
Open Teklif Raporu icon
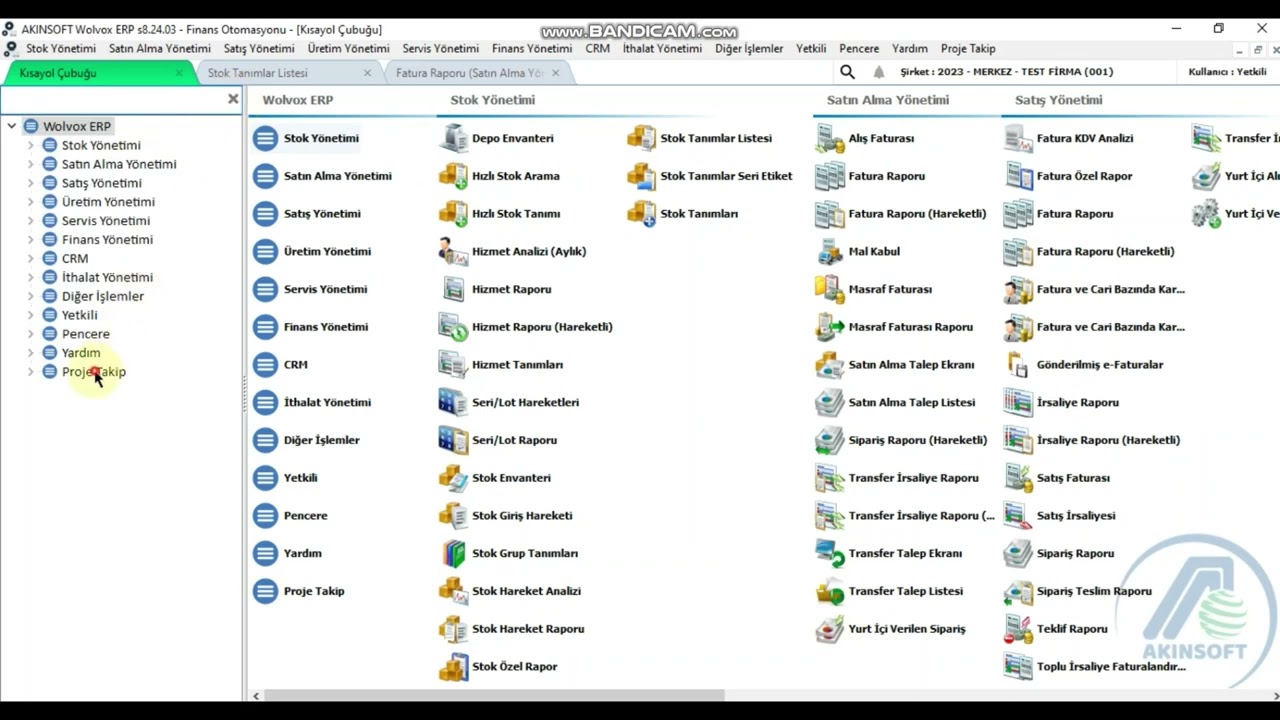pos(1019,629)
